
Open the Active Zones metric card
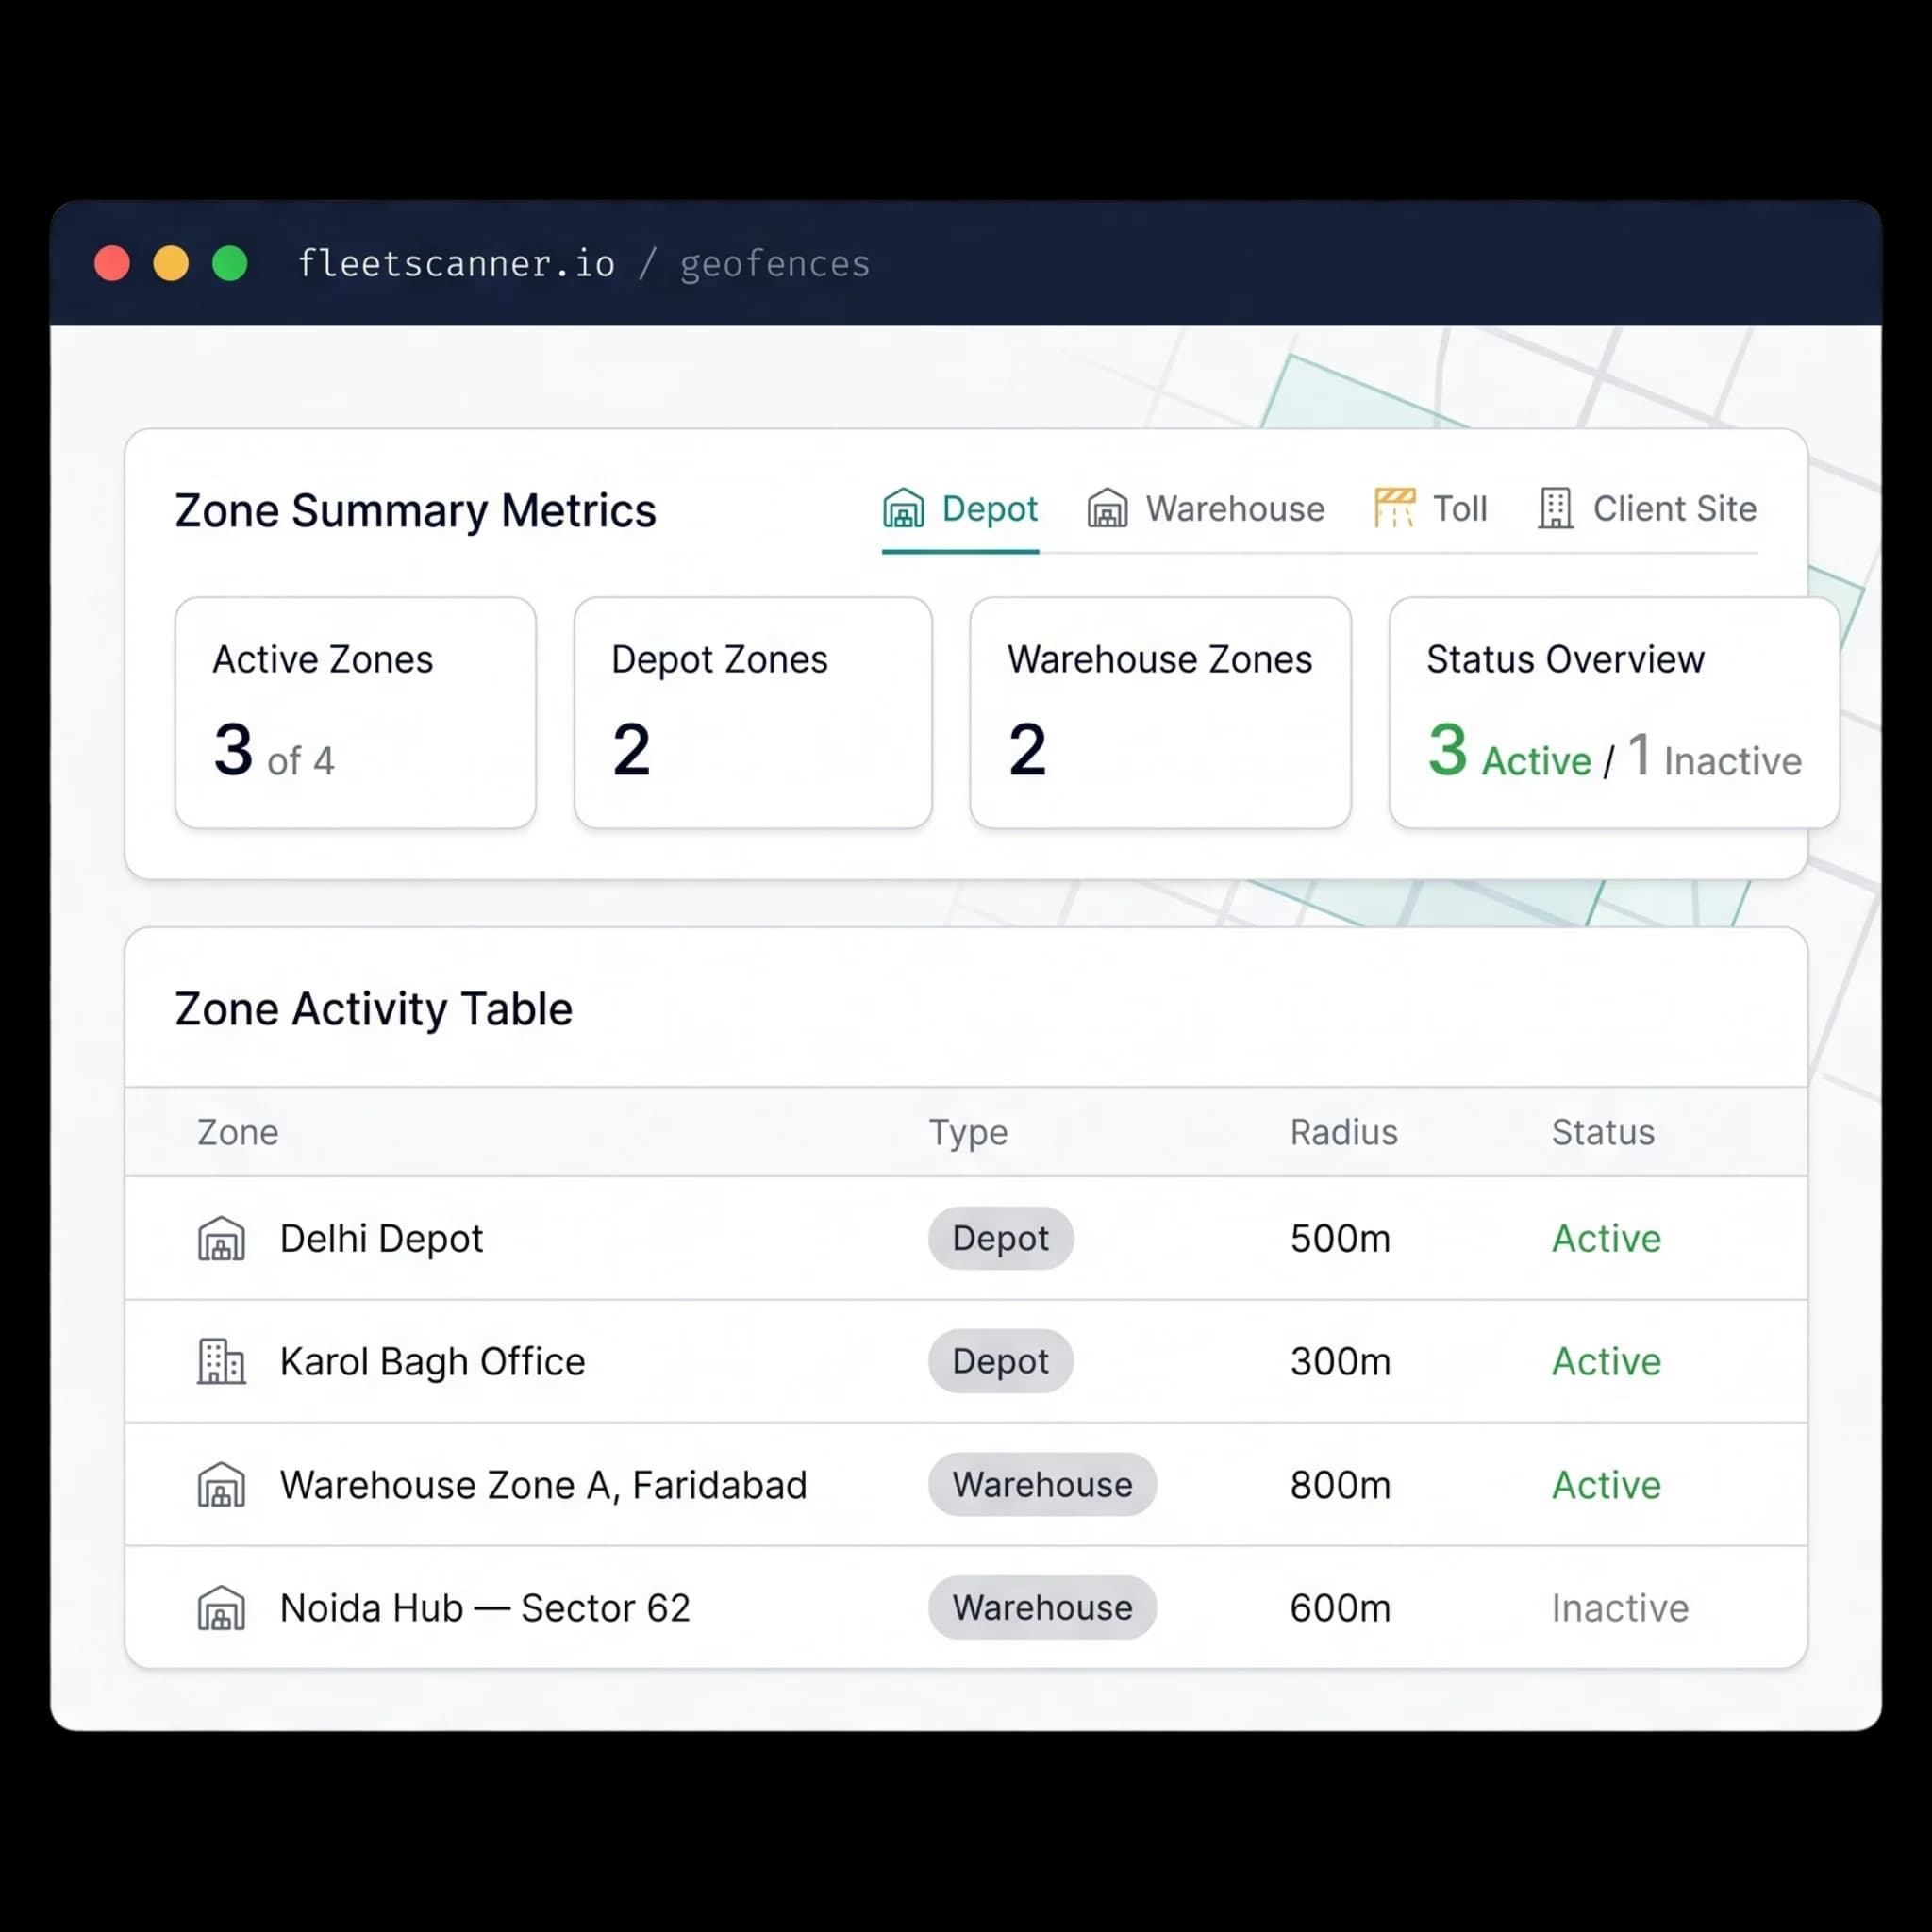[355, 713]
